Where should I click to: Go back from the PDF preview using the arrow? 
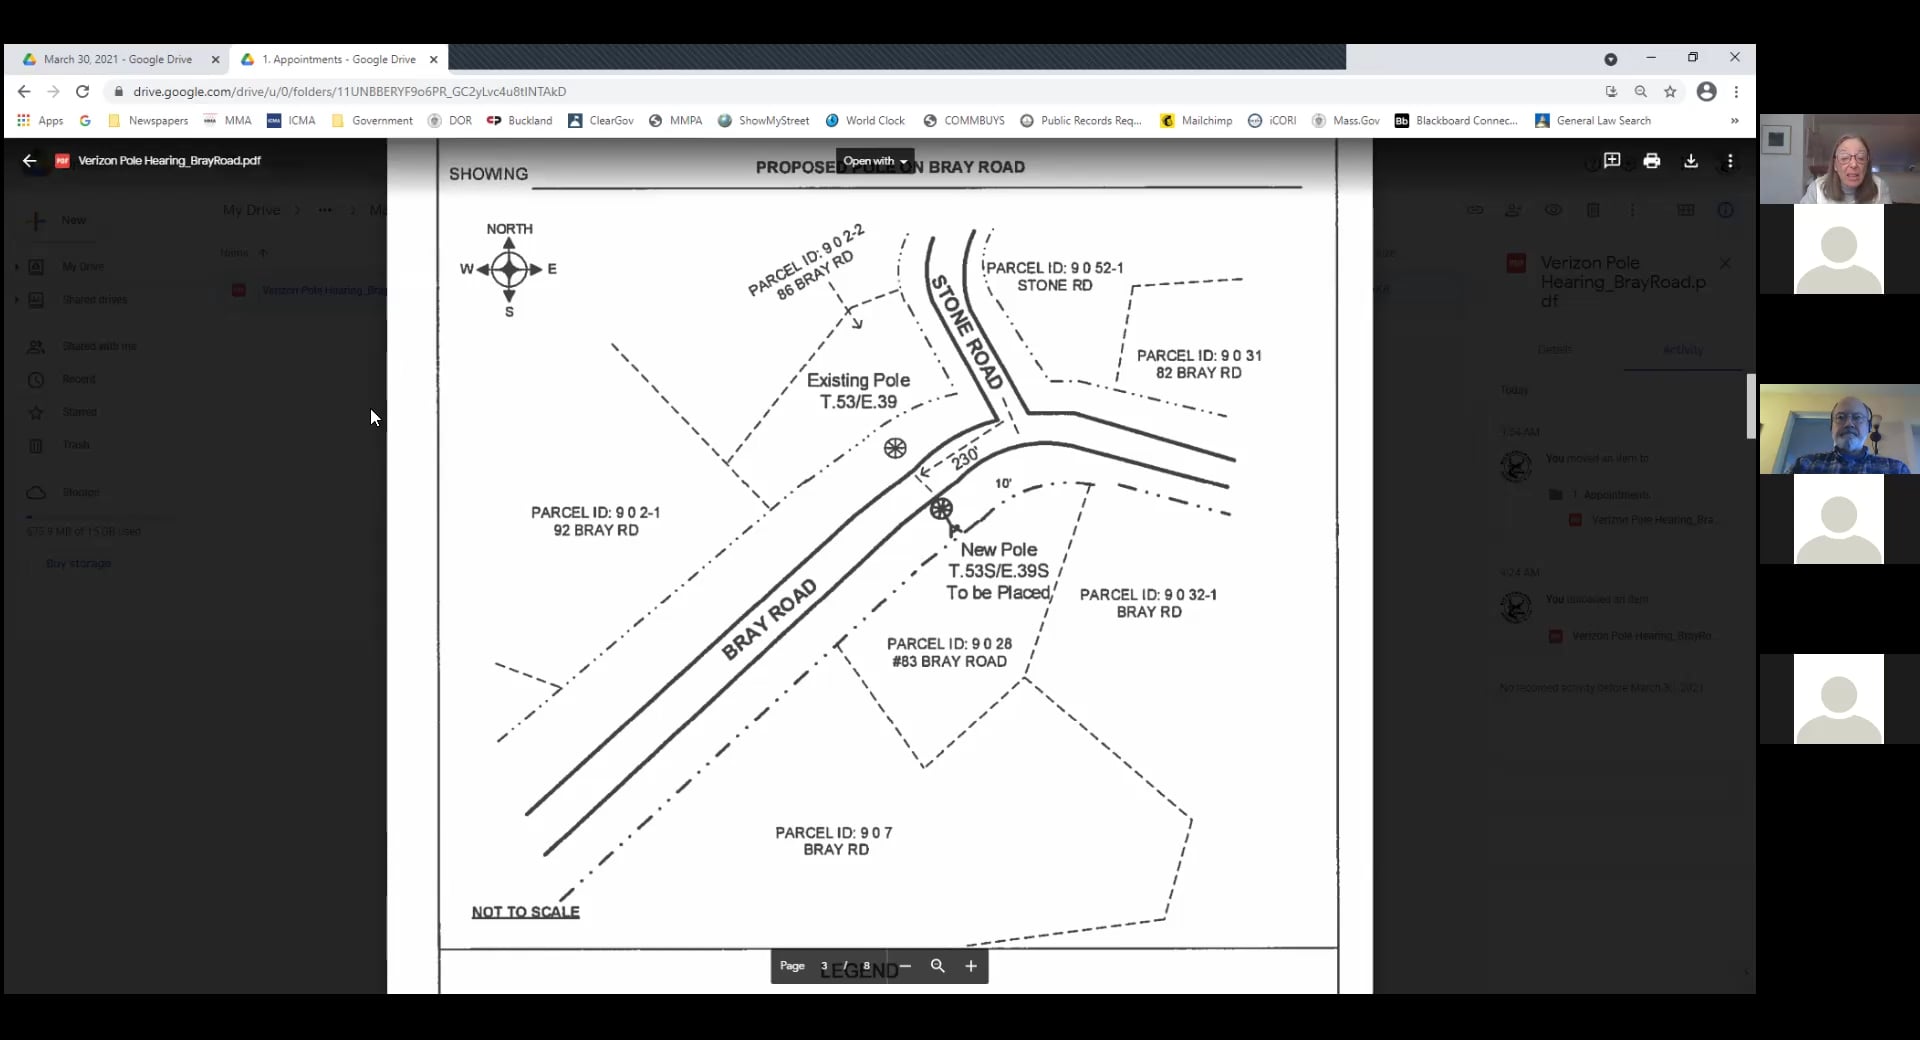[x=30, y=160]
